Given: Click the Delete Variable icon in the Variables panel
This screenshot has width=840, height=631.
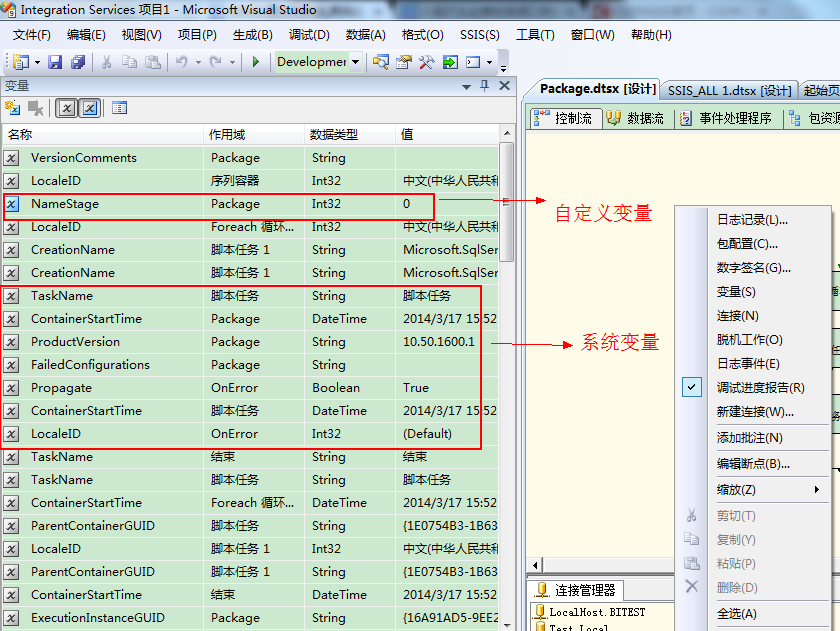Looking at the screenshot, I should tap(36, 108).
